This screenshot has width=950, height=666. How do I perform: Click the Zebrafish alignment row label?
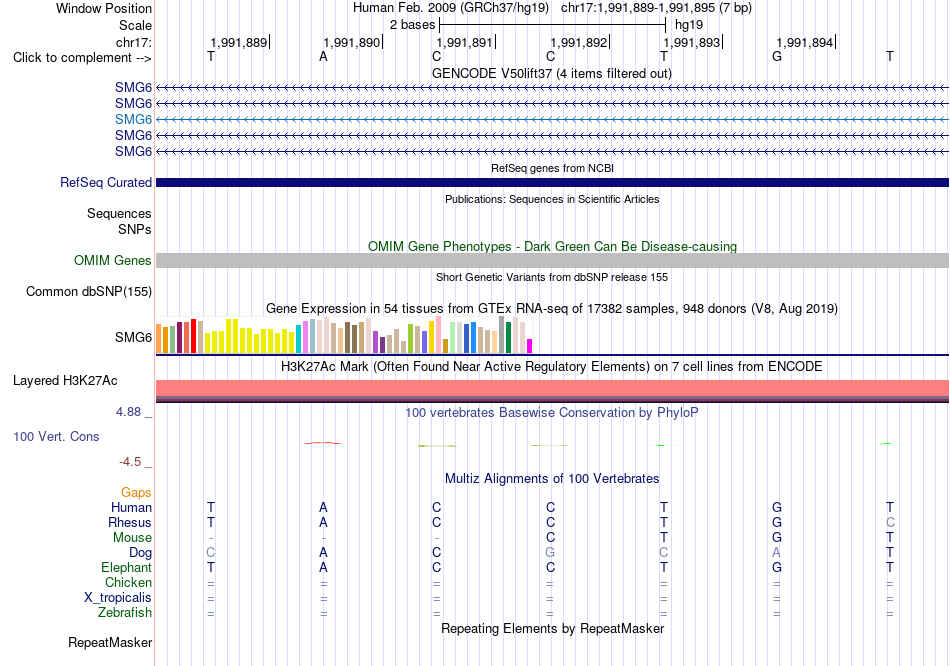tap(125, 613)
